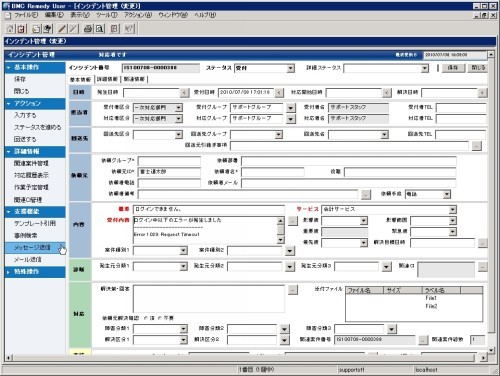Viewport: 500px width, 376px height.
Task: Click the context help question-mark icon
Action: pyautogui.click(x=129, y=29)
